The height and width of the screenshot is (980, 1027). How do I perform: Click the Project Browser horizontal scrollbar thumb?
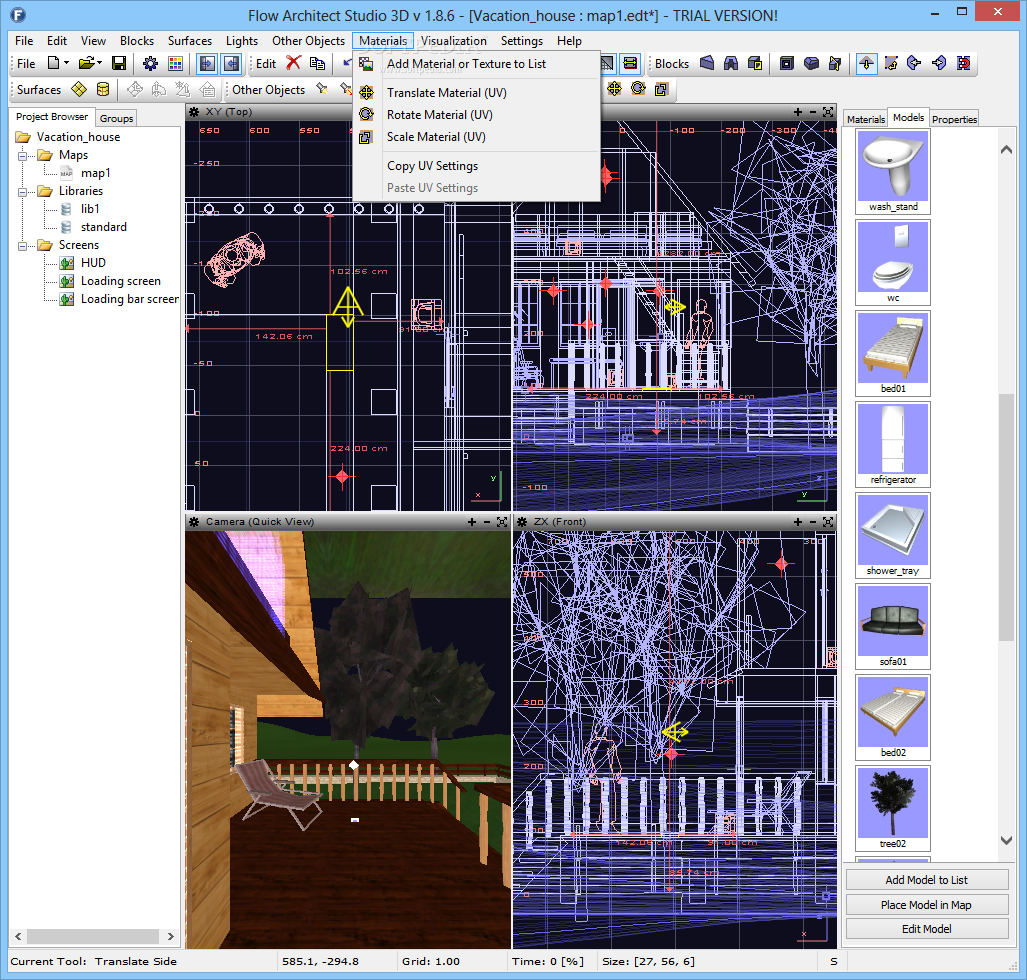coord(93,937)
